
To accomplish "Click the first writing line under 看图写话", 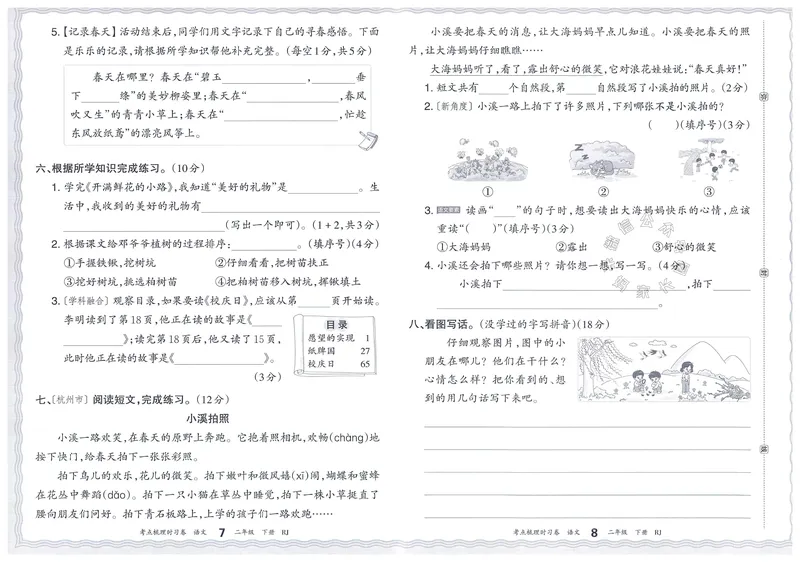I will (587, 426).
